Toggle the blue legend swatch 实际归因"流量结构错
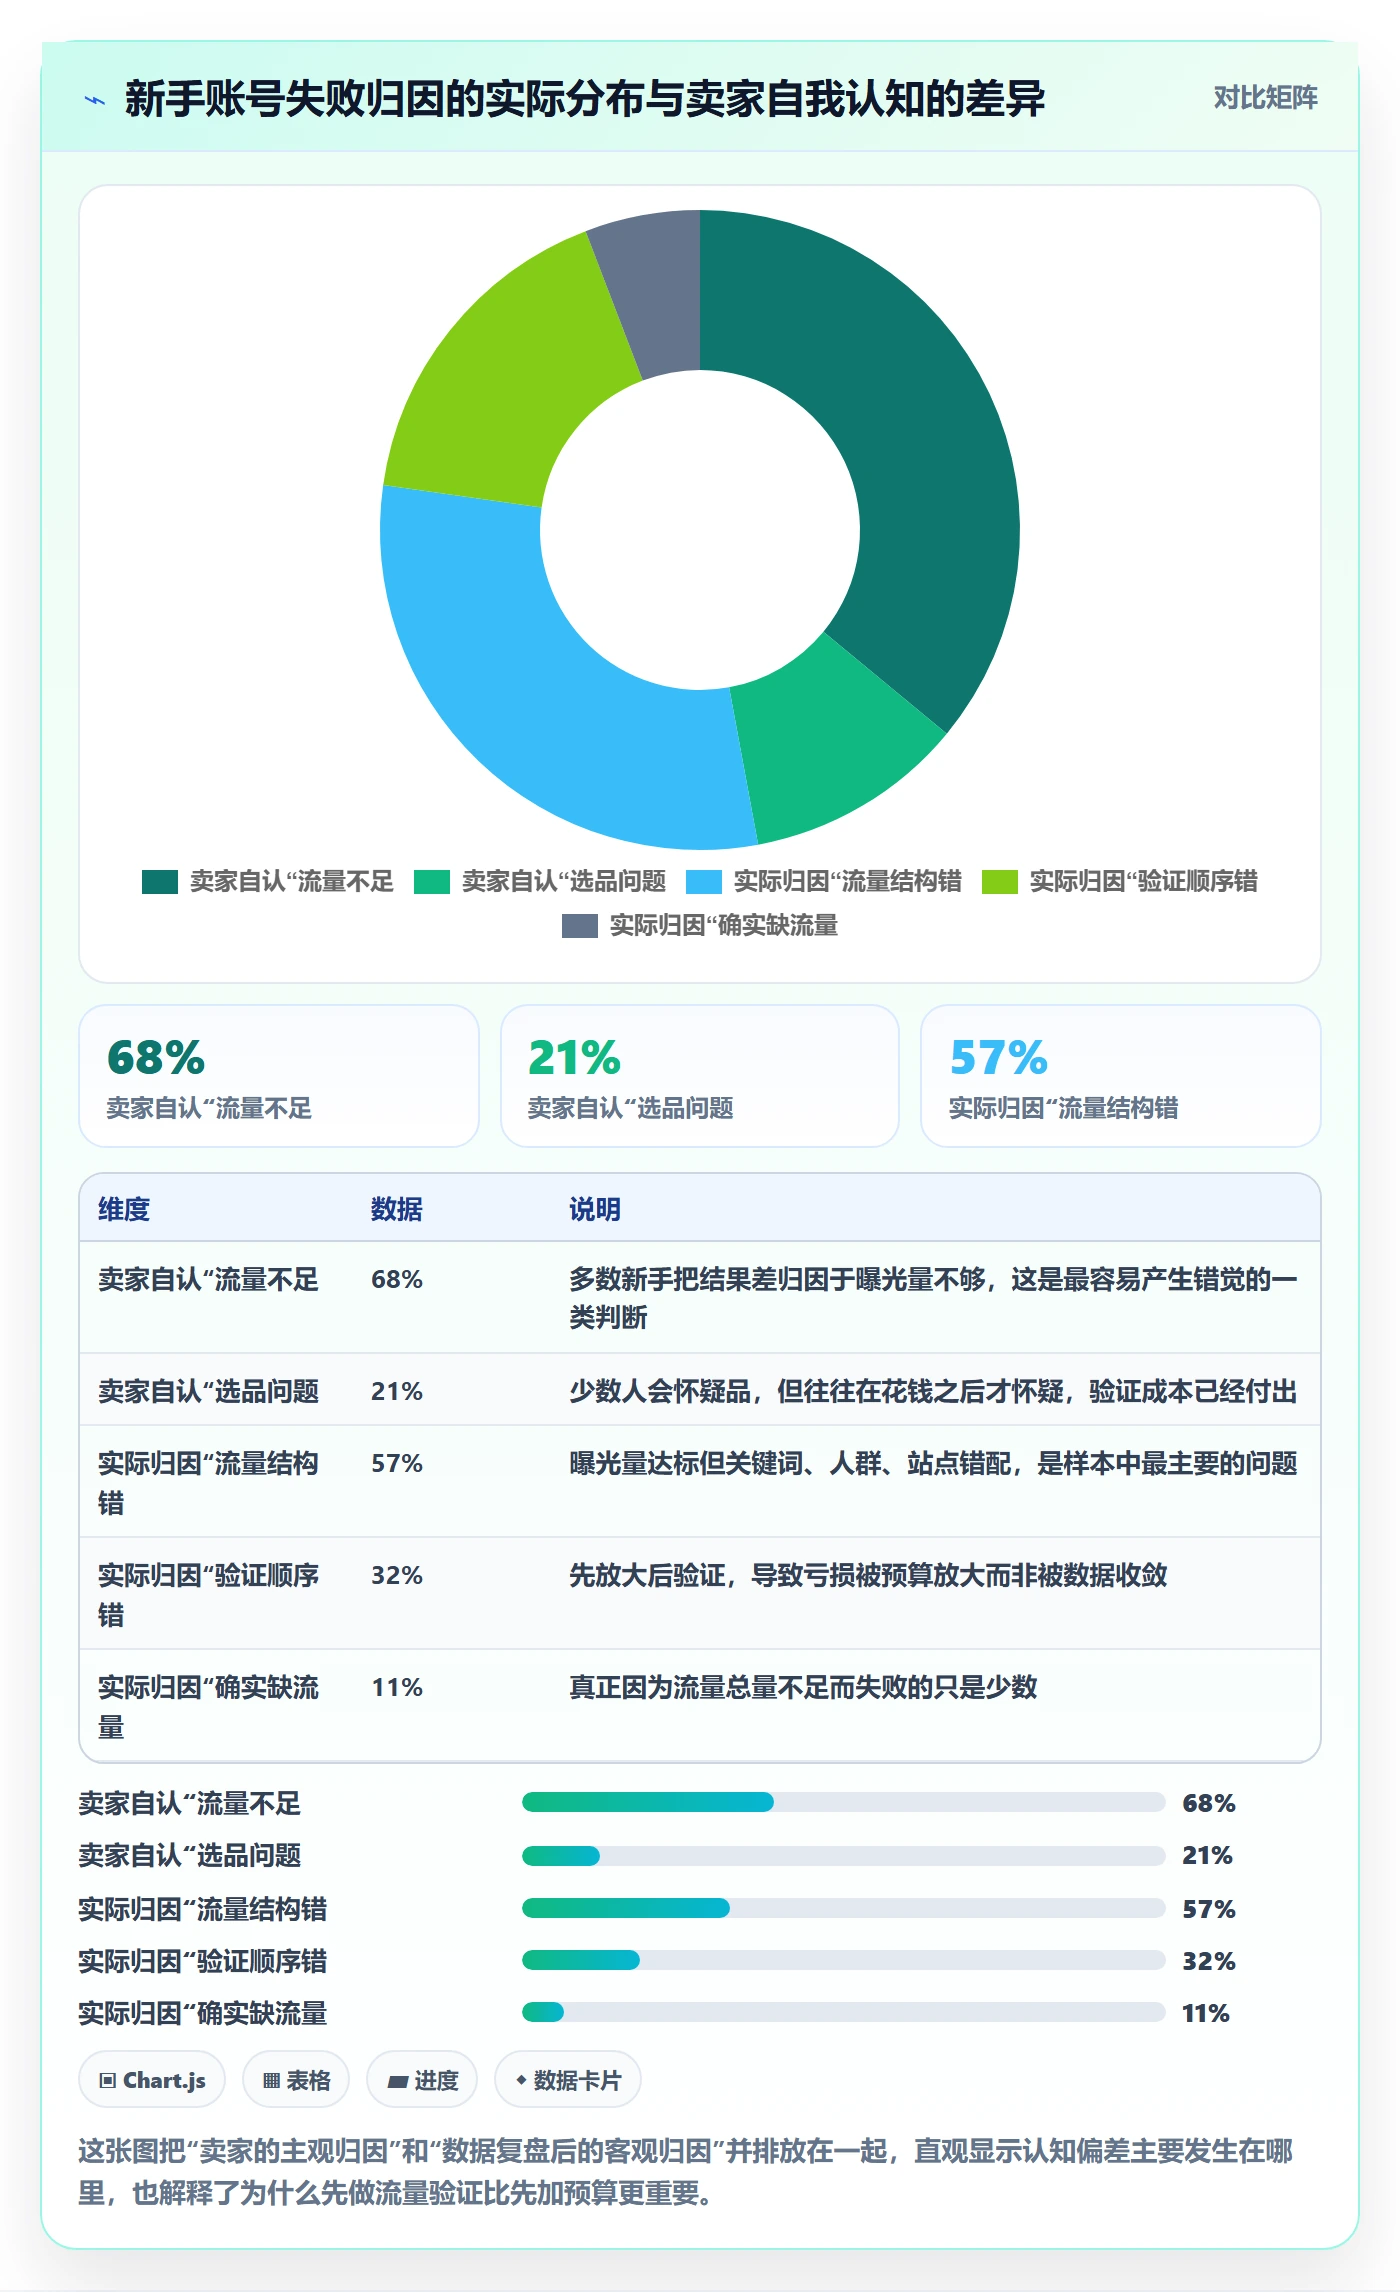Screen dimensions: 1400x2292 [x=704, y=881]
